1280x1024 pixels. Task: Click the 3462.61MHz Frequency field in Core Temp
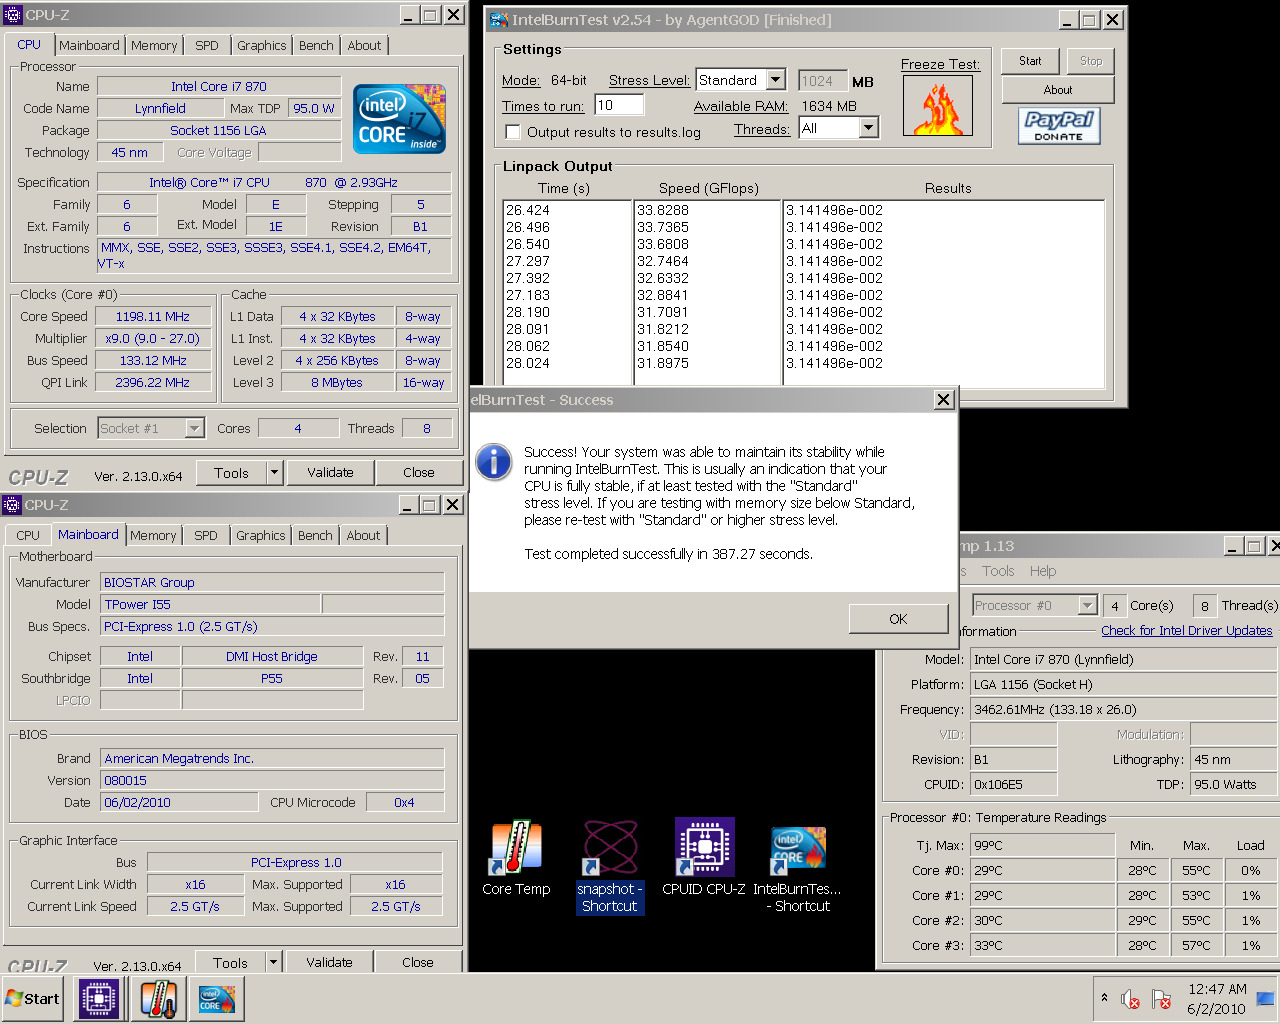pos(1124,709)
